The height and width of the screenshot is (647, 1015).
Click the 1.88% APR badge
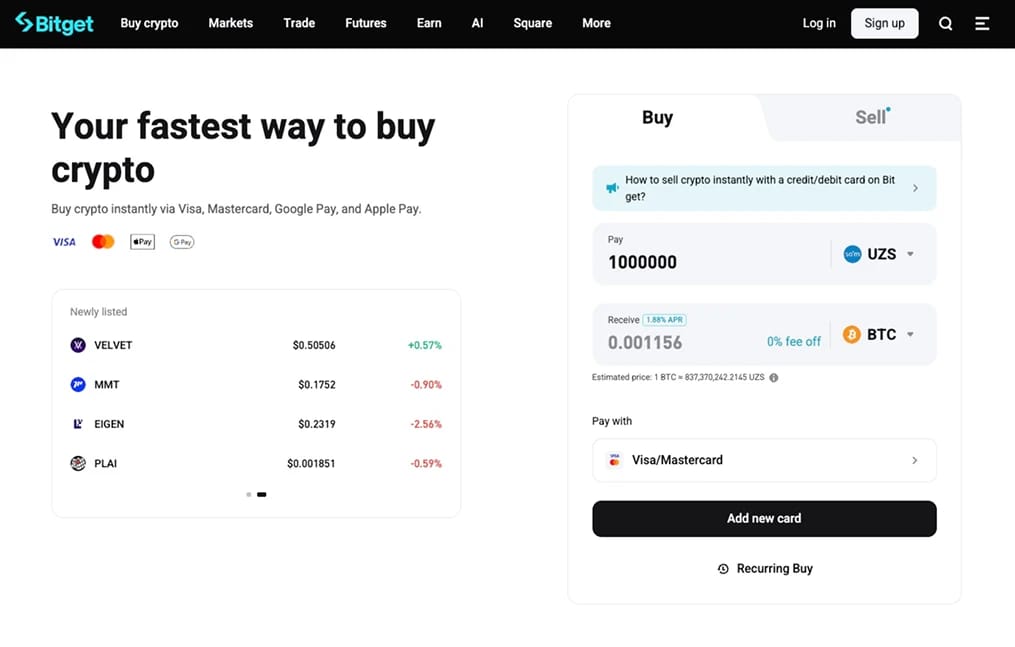pos(664,320)
